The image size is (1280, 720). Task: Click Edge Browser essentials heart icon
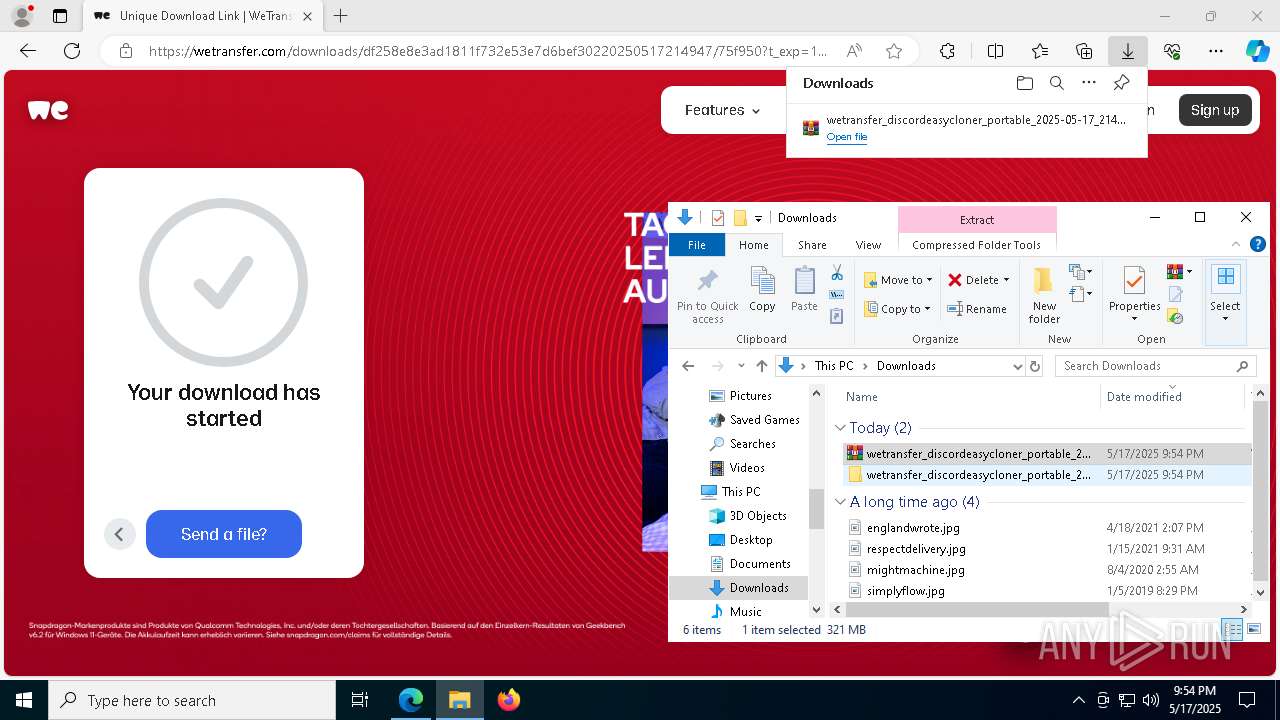(x=1172, y=51)
